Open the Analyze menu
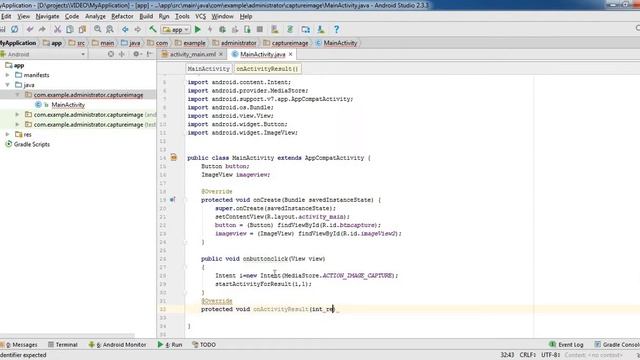The image size is (640, 360). (x=95, y=16)
